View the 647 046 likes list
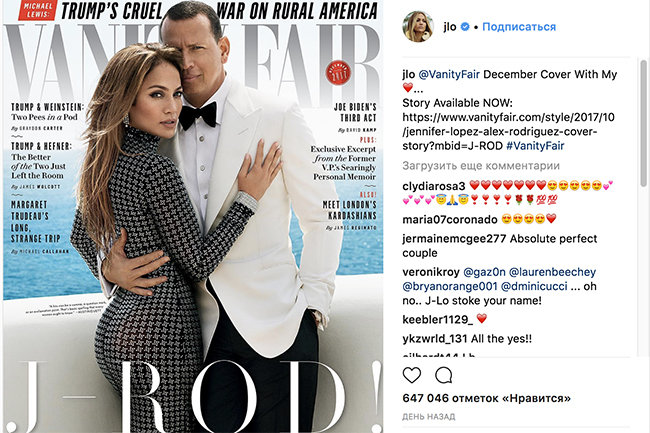 [x=486, y=399]
